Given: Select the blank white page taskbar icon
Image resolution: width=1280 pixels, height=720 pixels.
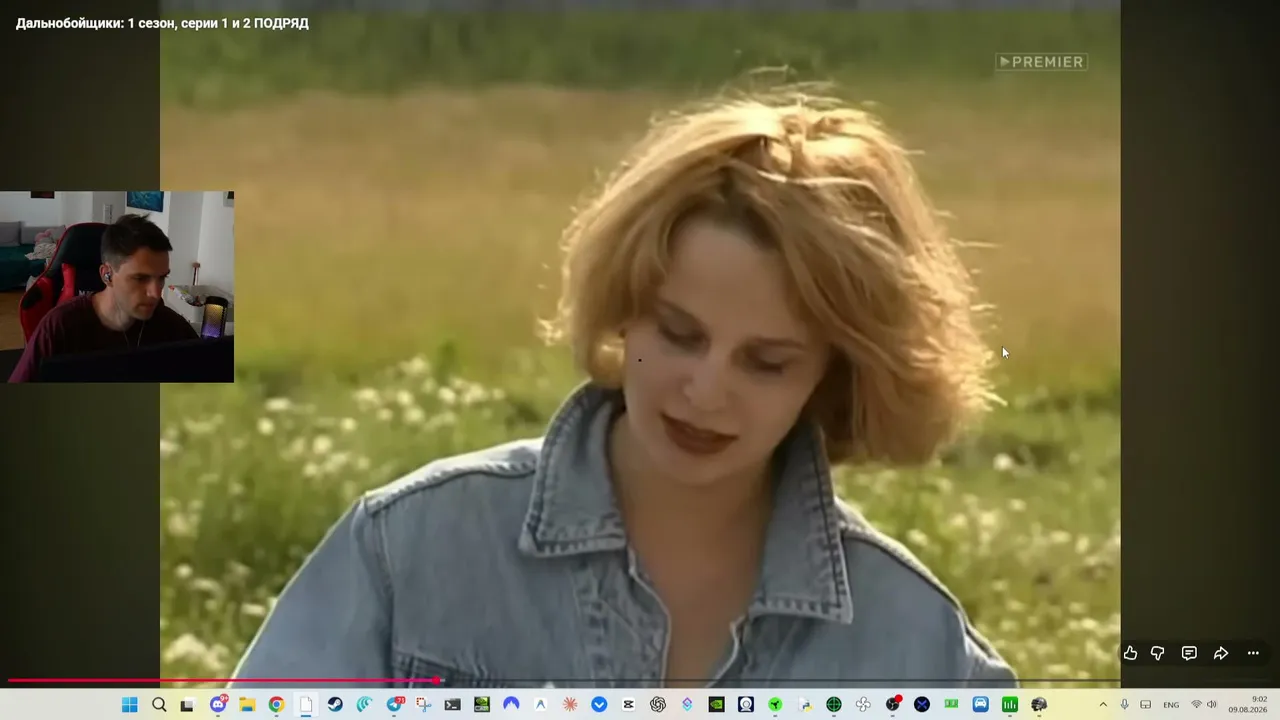Looking at the screenshot, I should tap(306, 705).
